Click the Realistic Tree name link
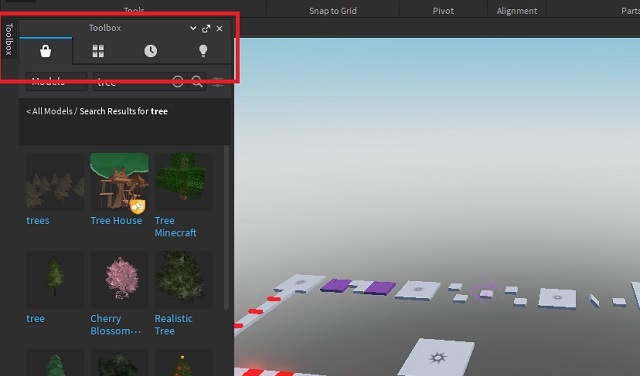This screenshot has width=640, height=376. point(173,325)
